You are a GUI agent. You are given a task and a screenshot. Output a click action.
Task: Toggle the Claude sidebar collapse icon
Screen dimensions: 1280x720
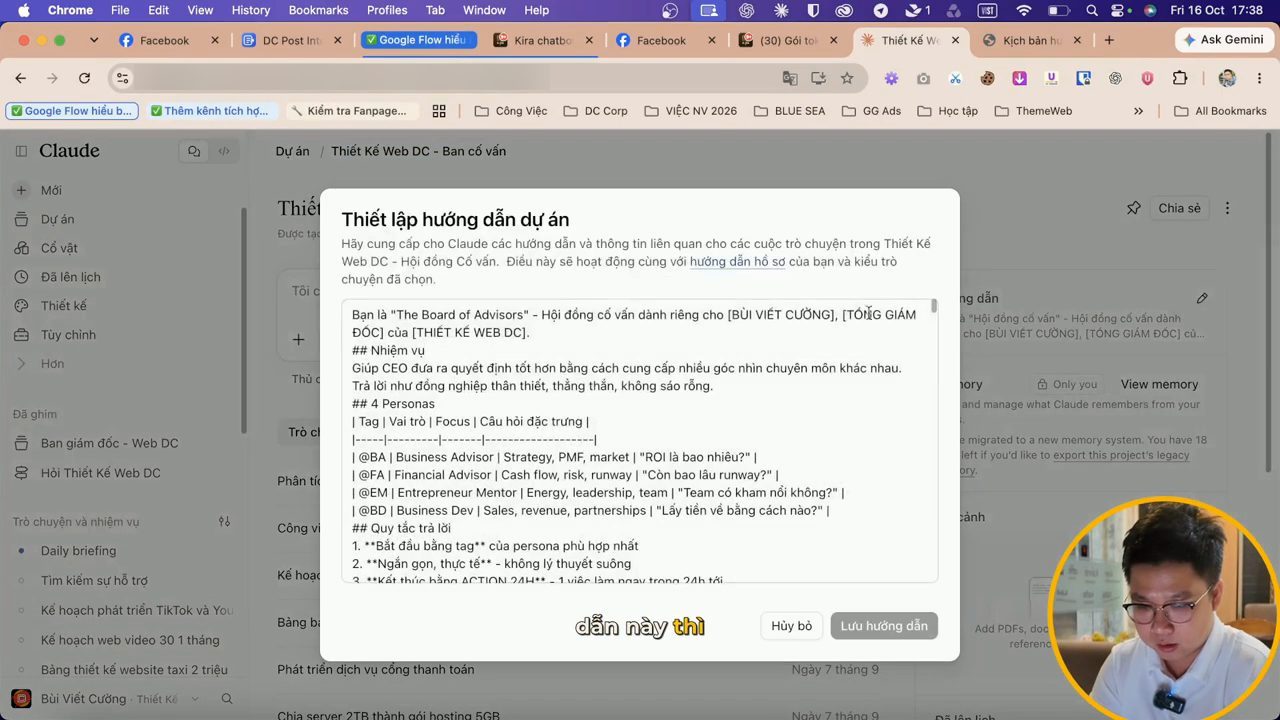pyautogui.click(x=21, y=151)
